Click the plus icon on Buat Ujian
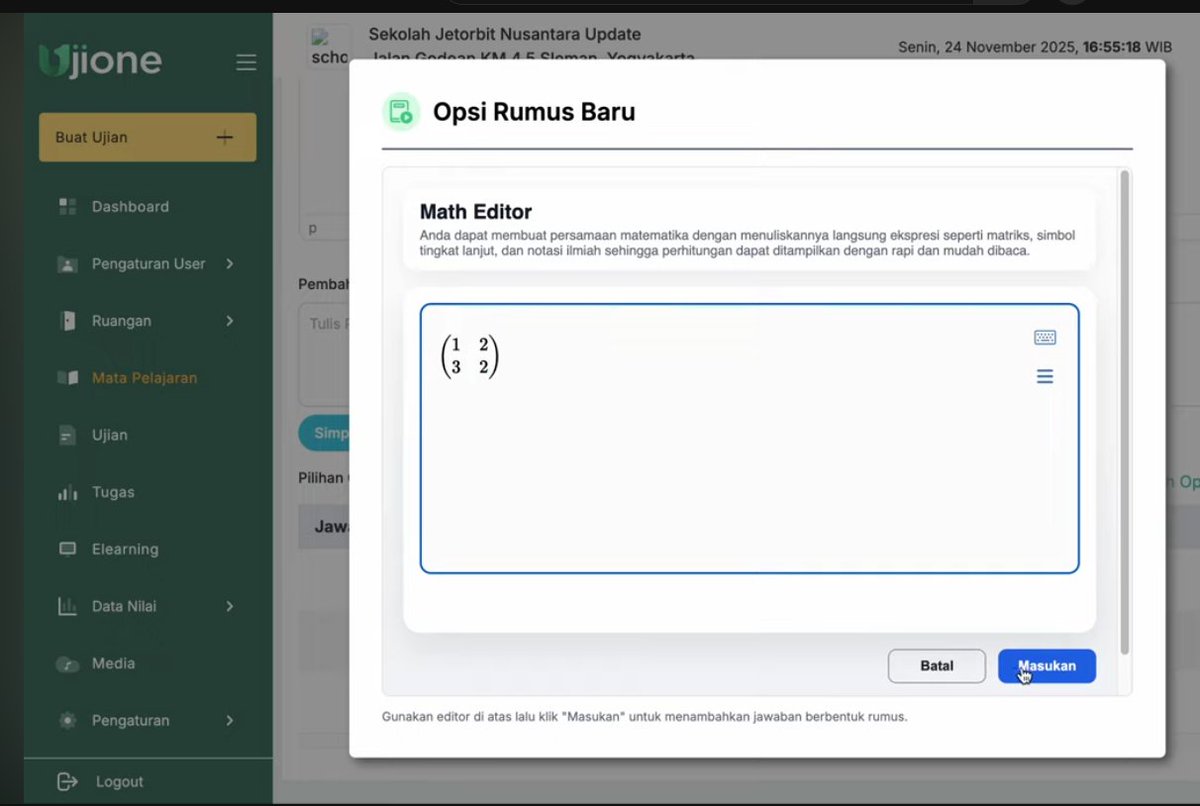Viewport: 1200px width, 806px height. click(225, 137)
